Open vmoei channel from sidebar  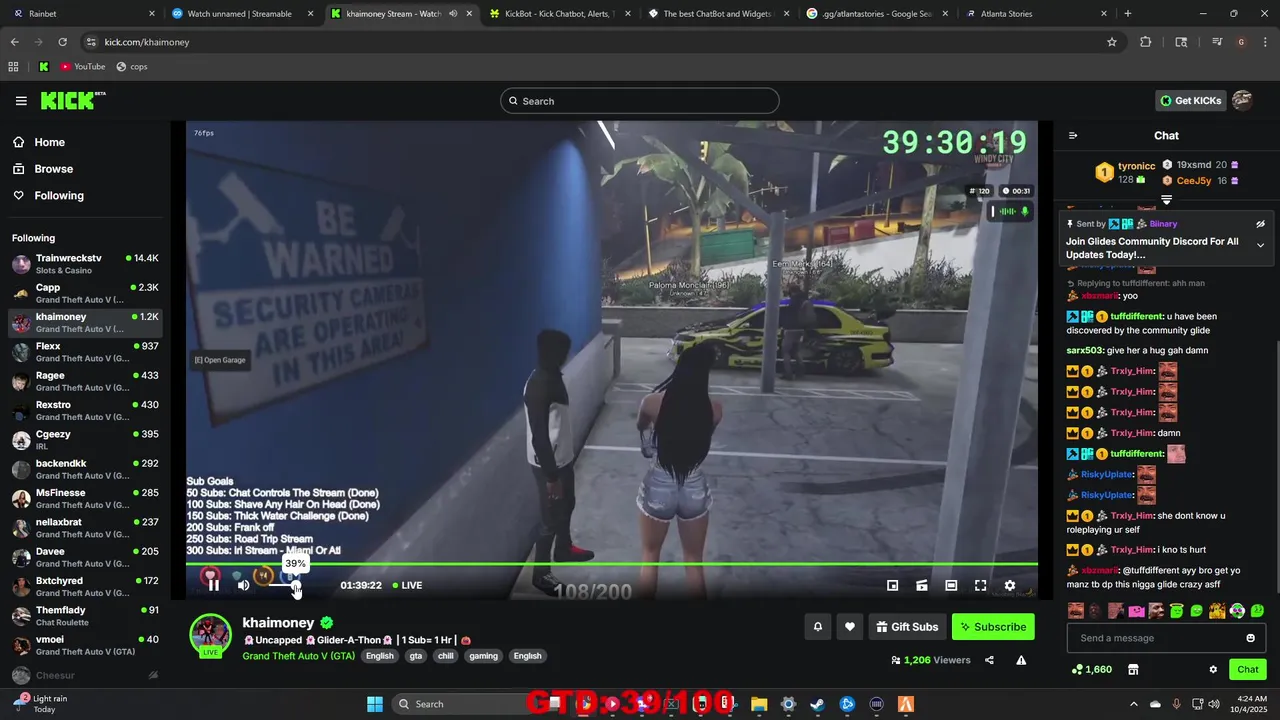85,645
